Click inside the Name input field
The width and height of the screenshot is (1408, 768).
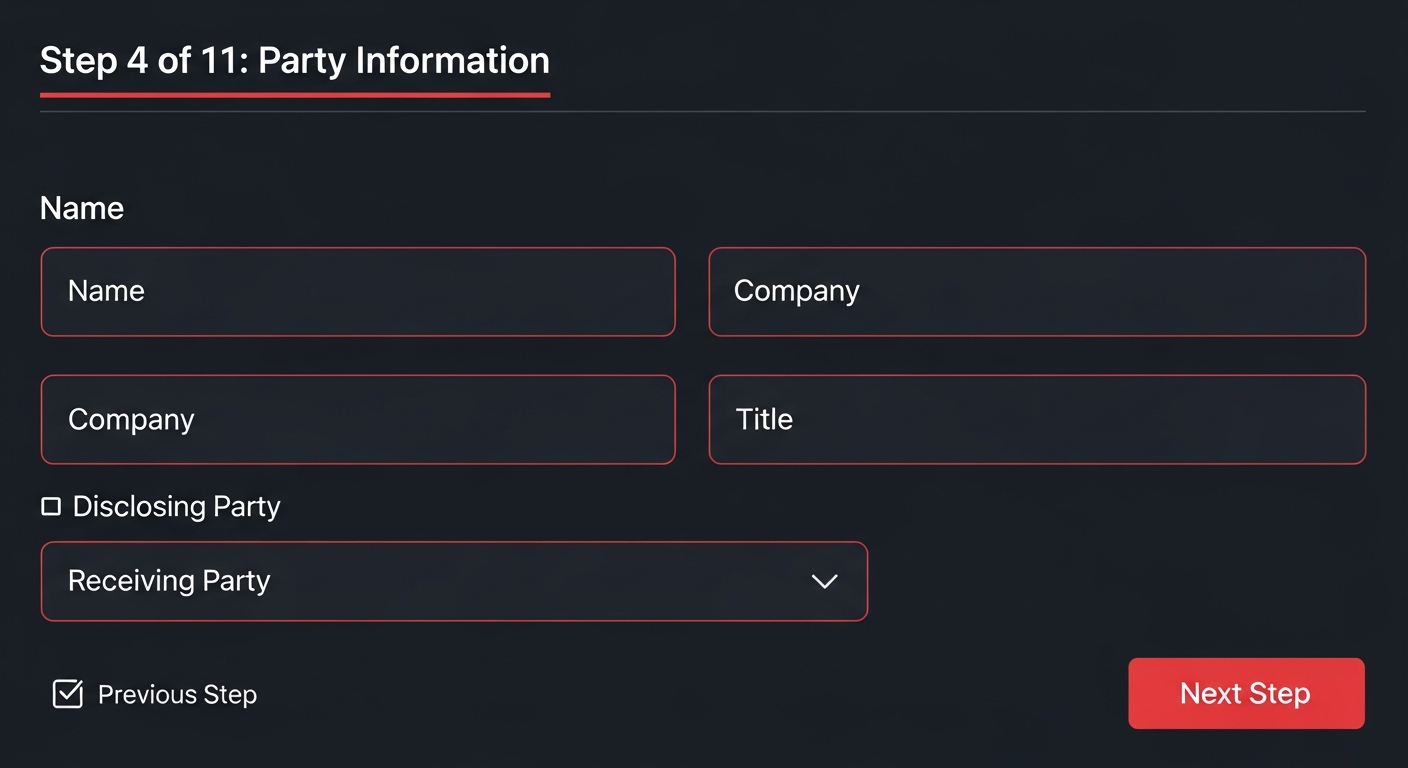(x=358, y=291)
